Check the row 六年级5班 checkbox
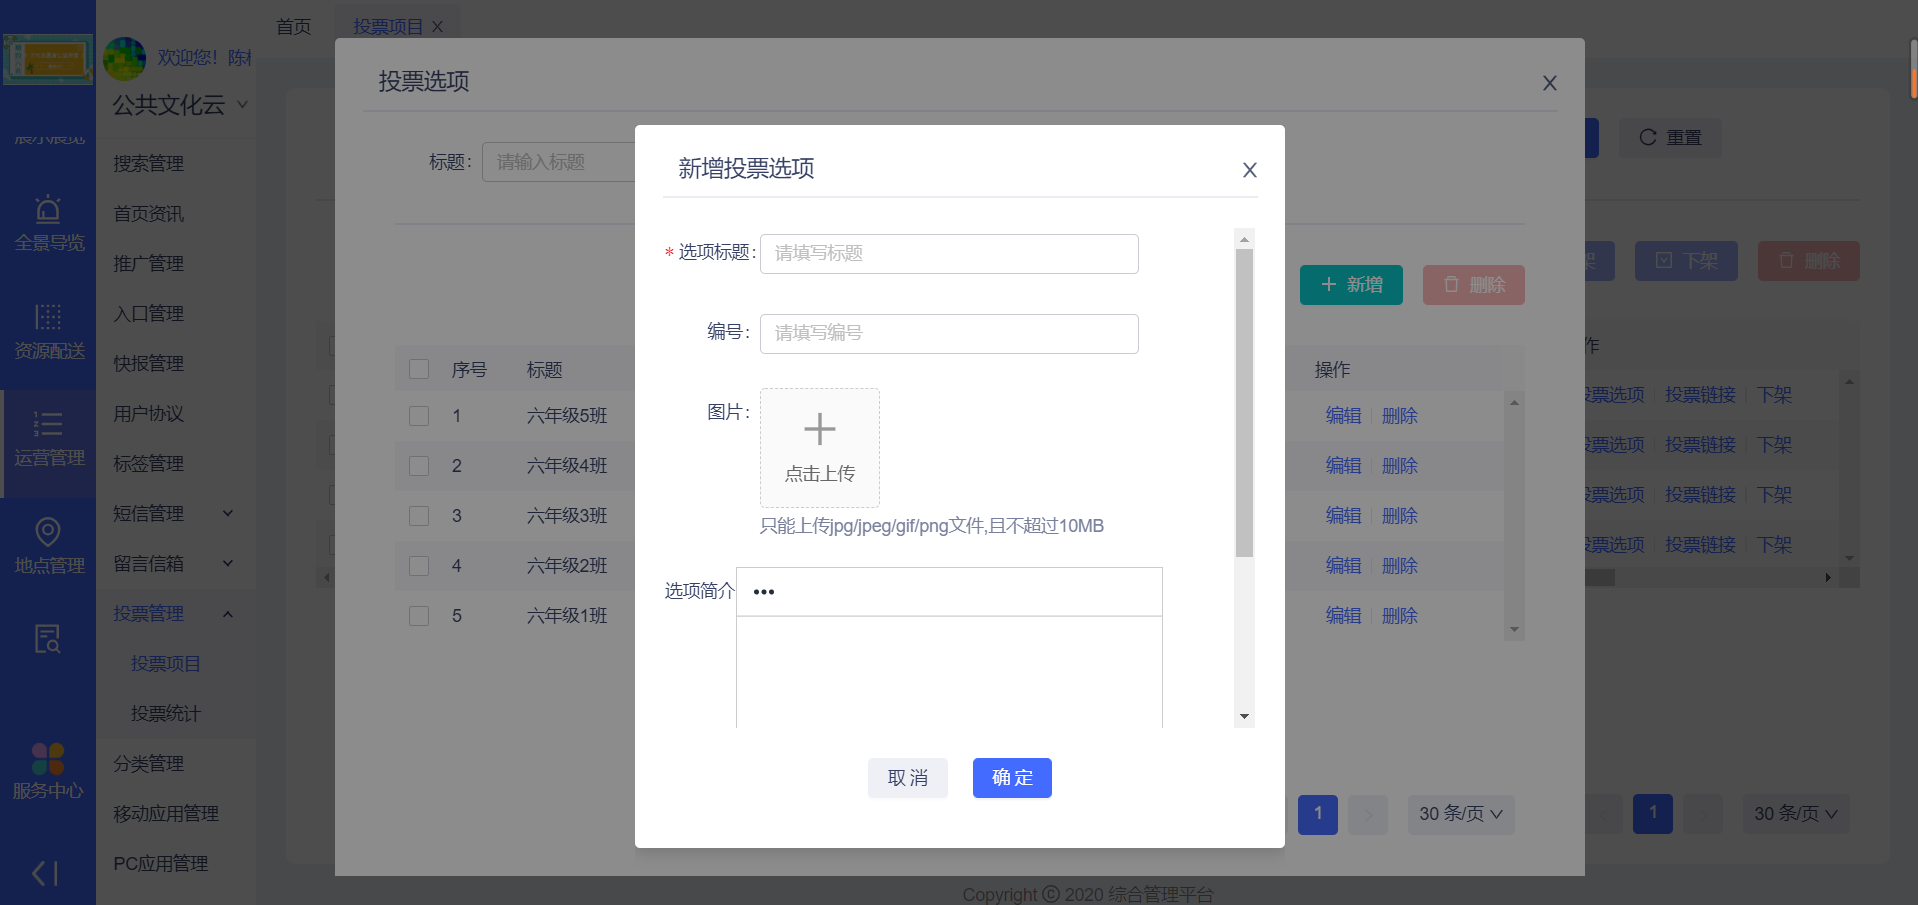This screenshot has height=905, width=1918. click(419, 416)
